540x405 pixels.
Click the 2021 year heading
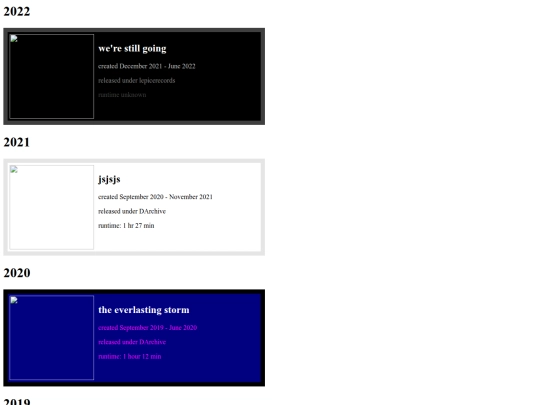click(17, 142)
